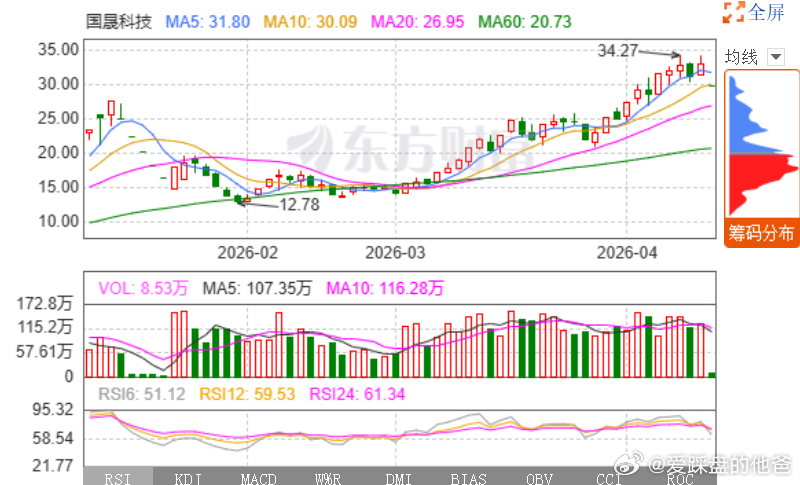Viewport: 800px width, 485px height.
Task: Switch to the KDJ indicator tab
Action: pyautogui.click(x=188, y=479)
